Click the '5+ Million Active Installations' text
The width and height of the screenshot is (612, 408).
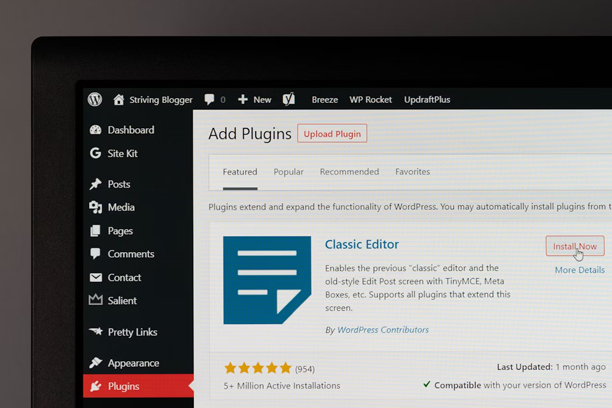[x=282, y=386]
